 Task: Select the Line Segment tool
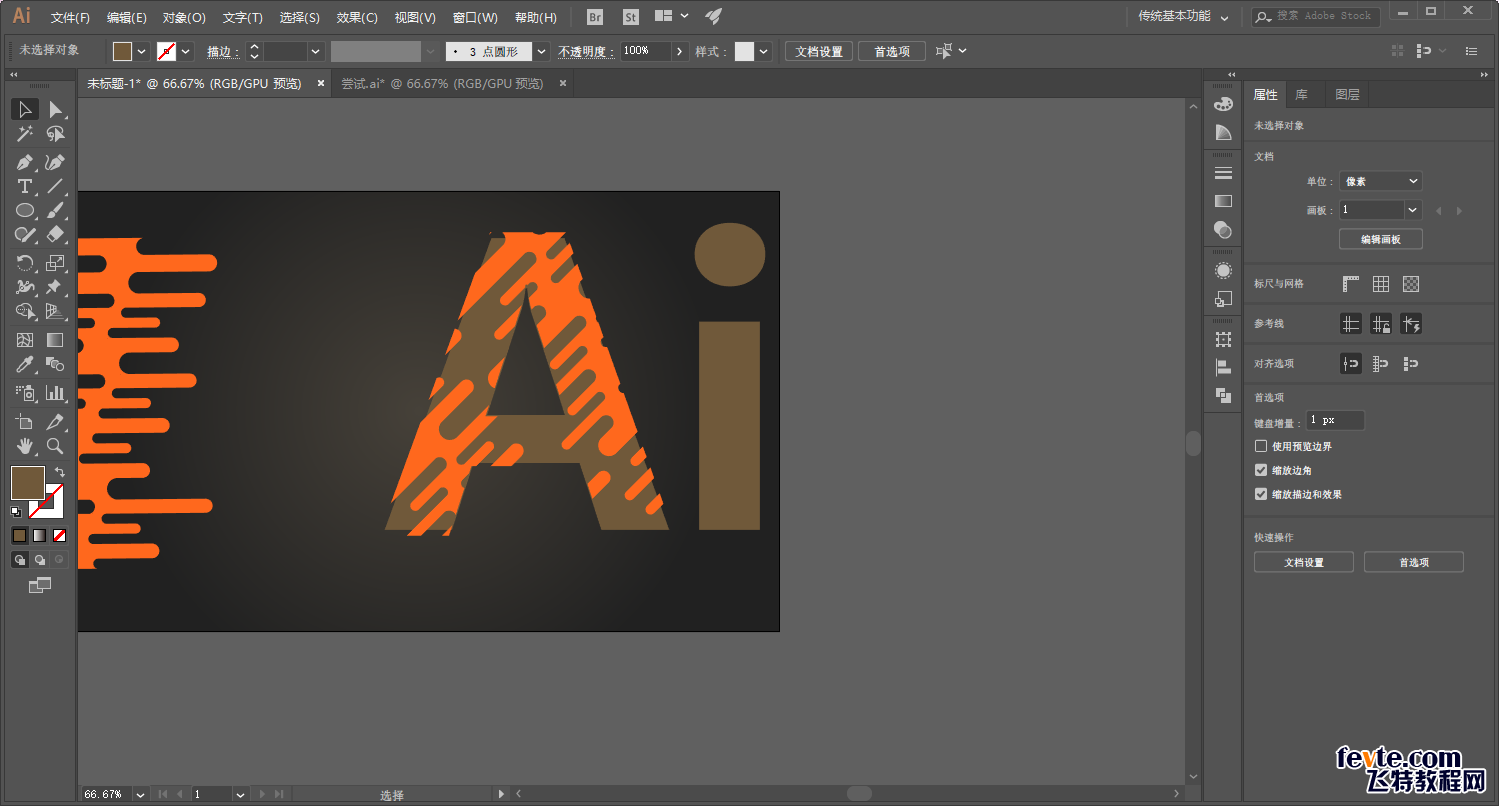(55, 186)
